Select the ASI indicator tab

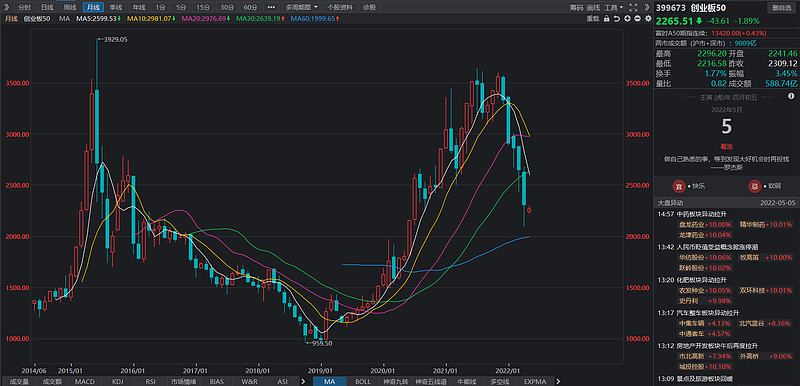(282, 381)
